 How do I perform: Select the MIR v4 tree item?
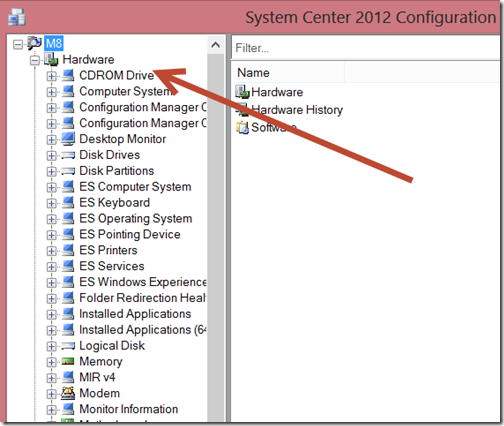[x=97, y=377]
